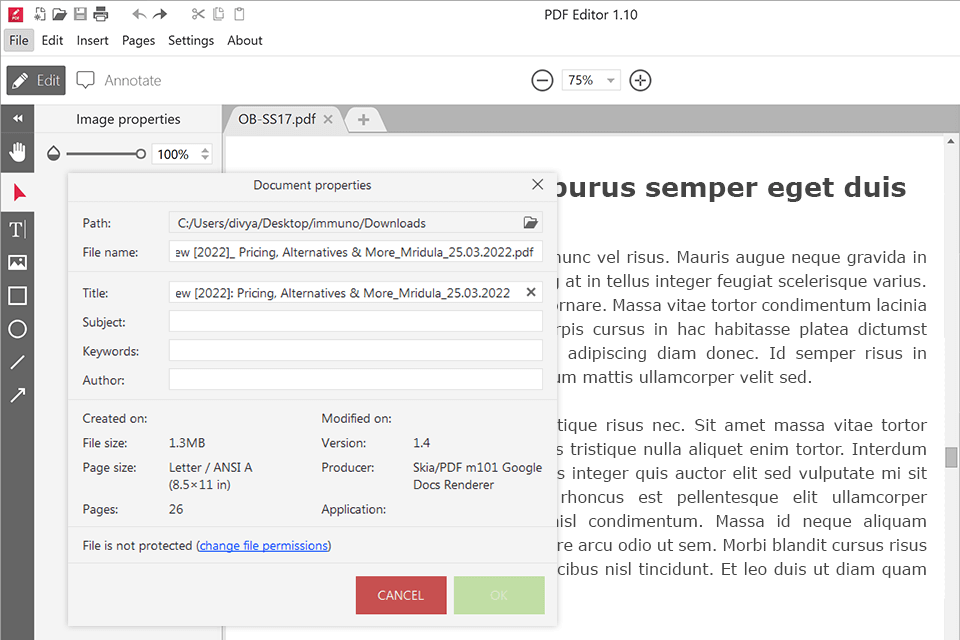960x640 pixels.
Task: Switch to Annotate mode
Action: 119,80
